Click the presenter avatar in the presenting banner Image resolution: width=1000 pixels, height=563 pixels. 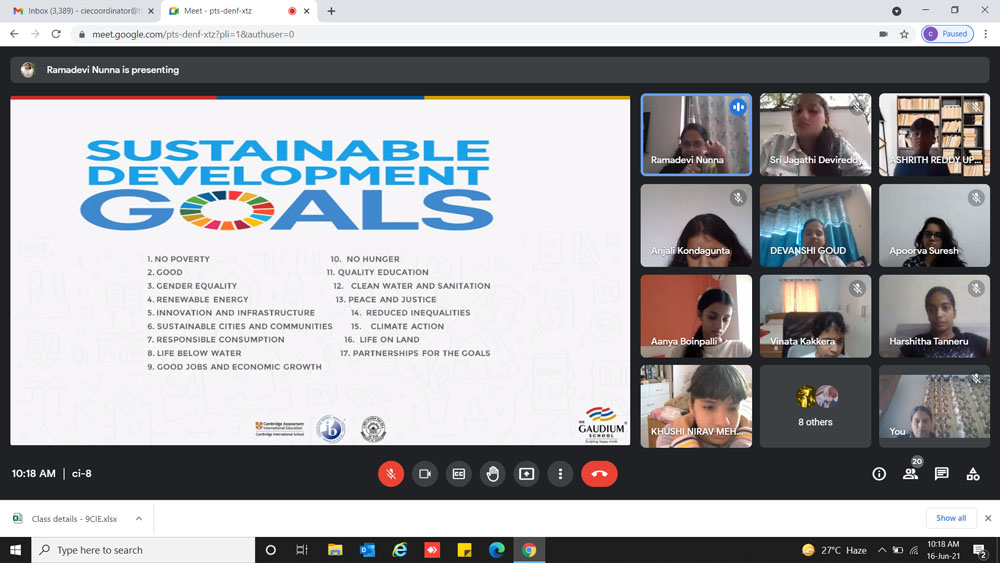(27, 69)
